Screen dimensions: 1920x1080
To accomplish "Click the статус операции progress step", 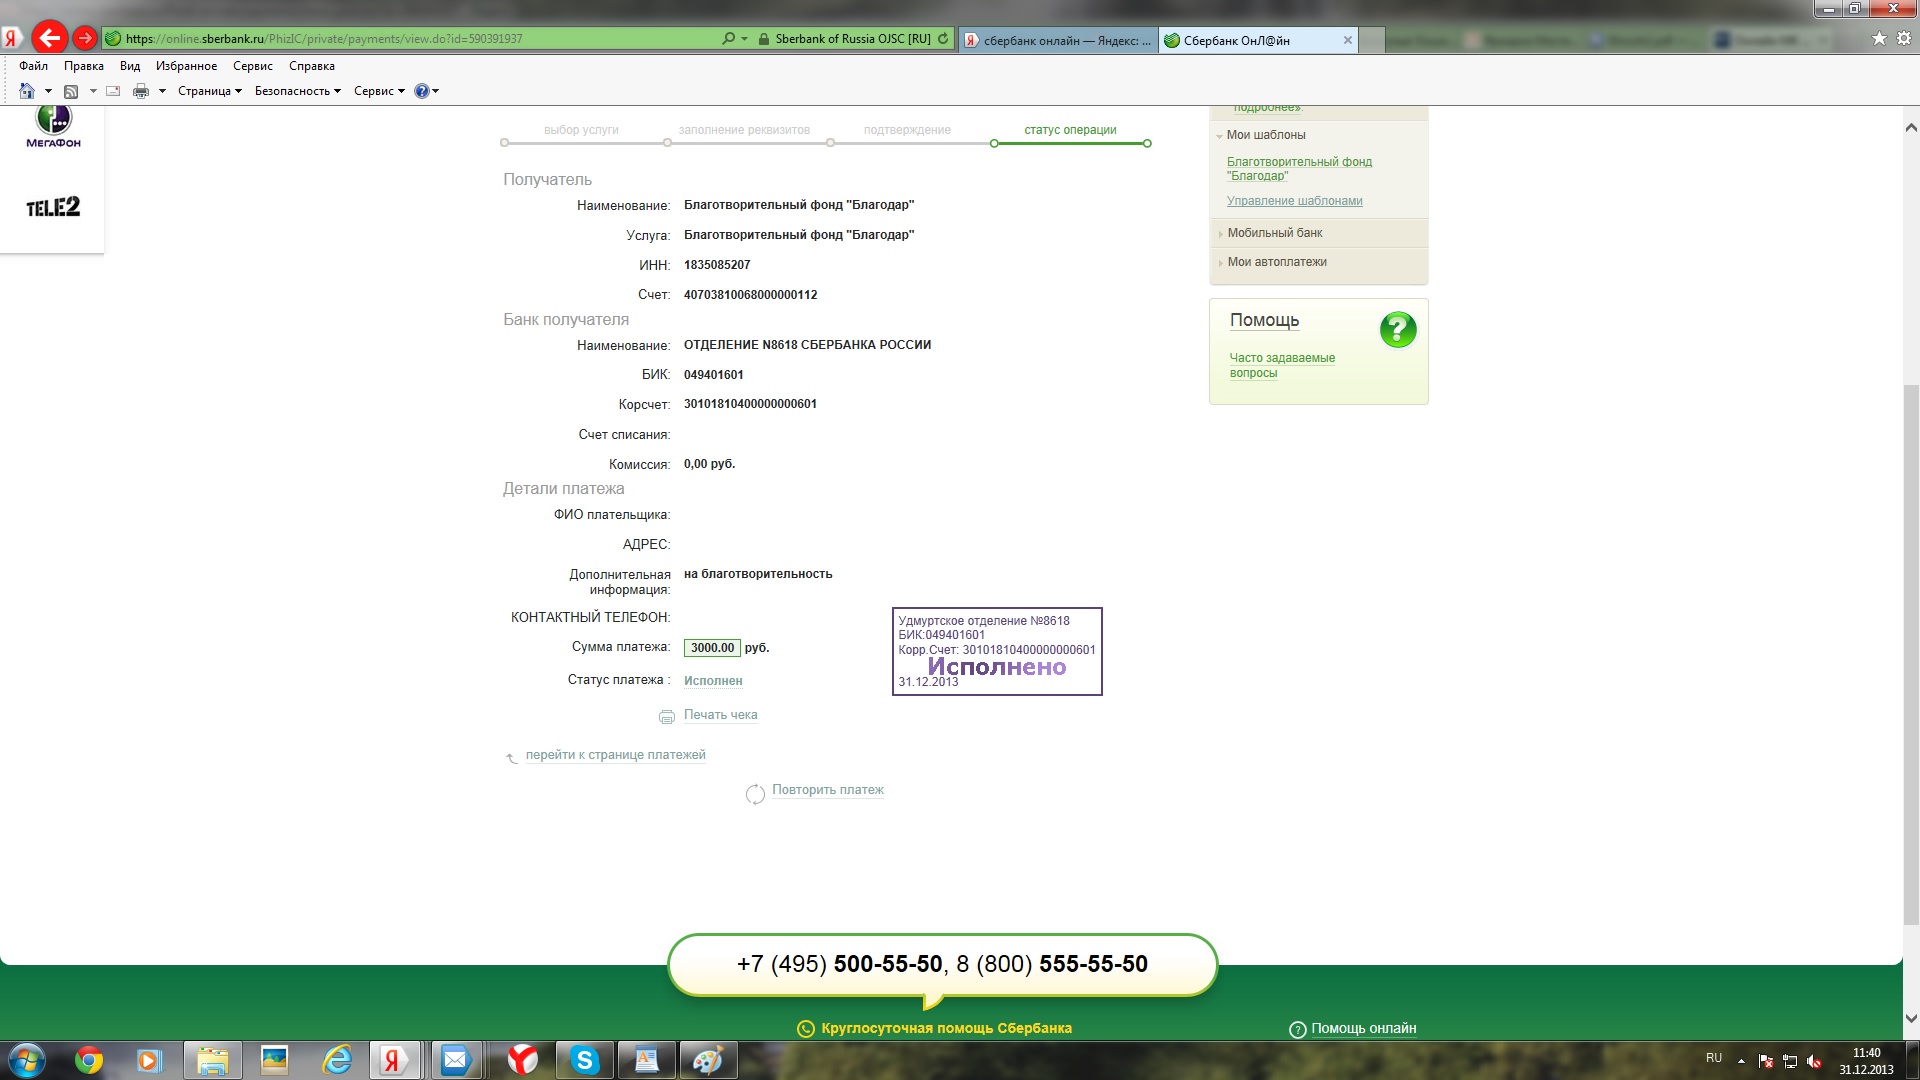I will tap(1070, 130).
